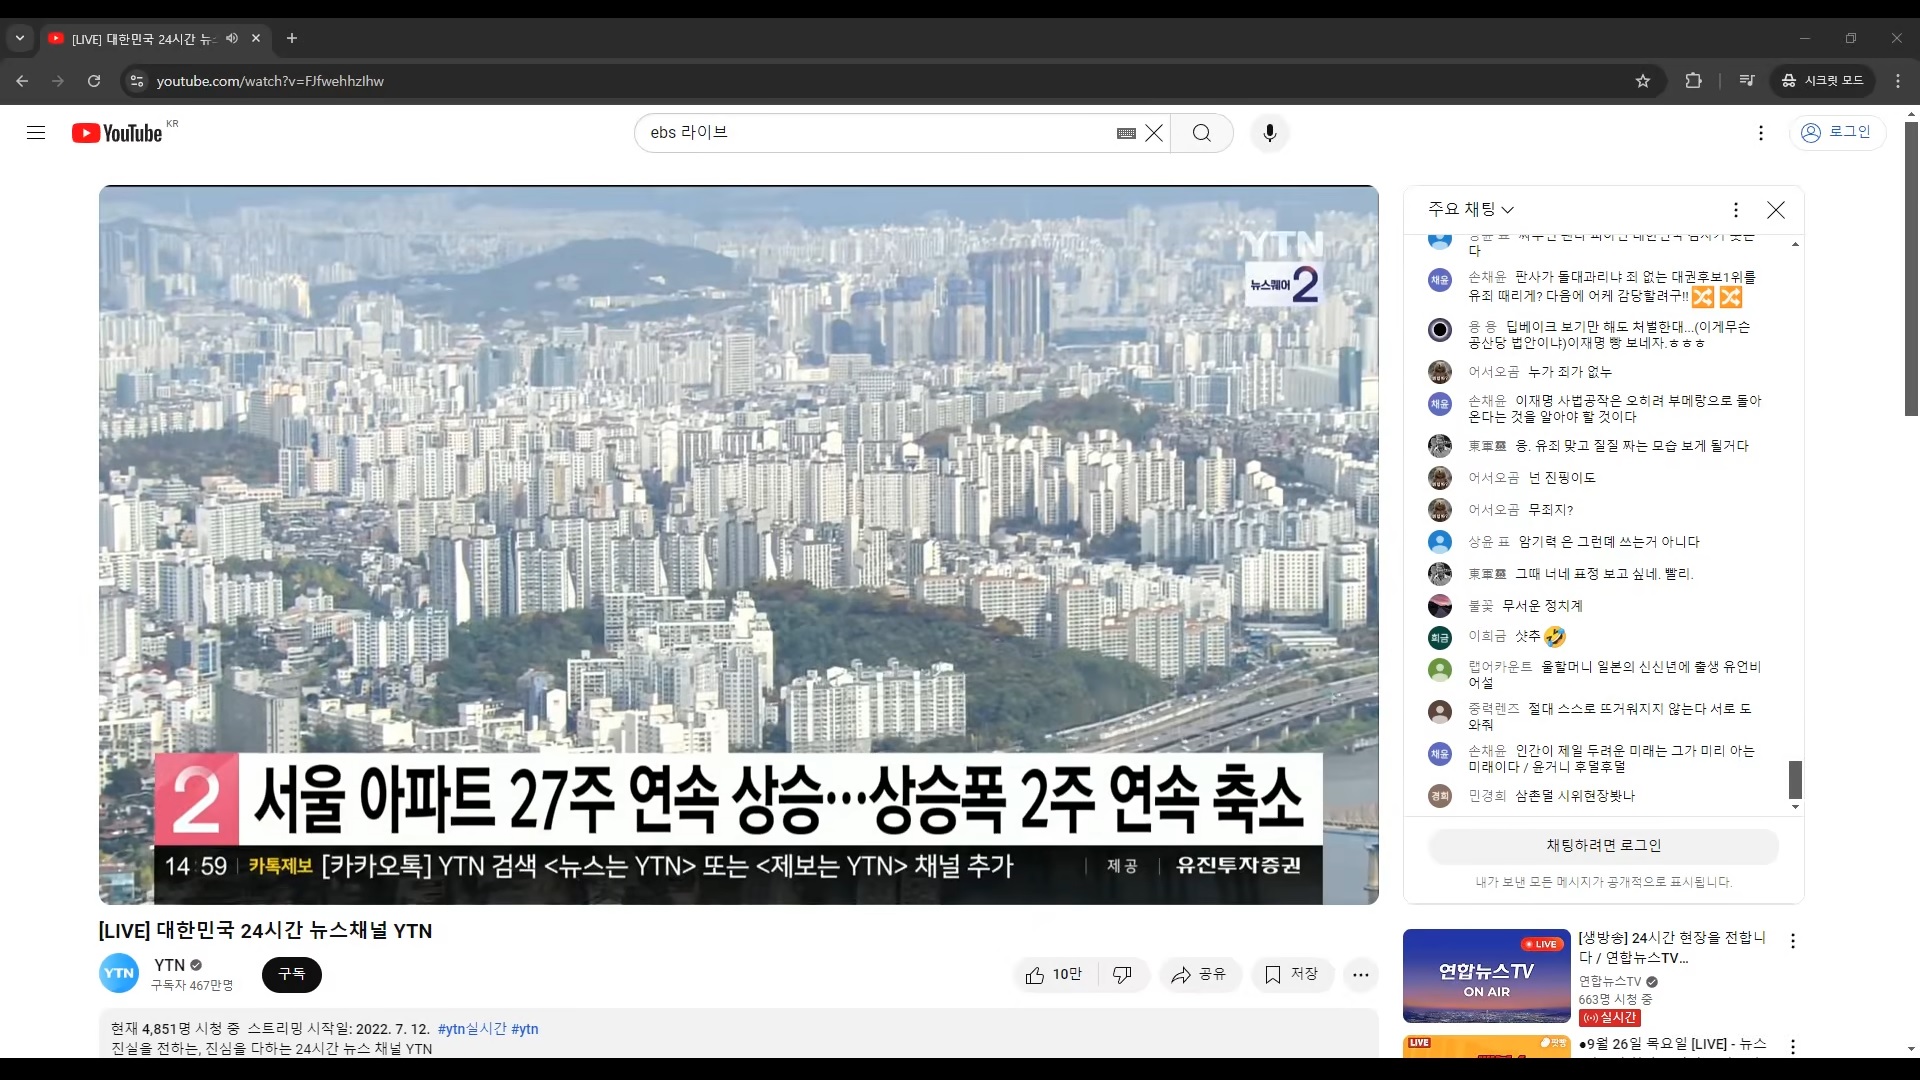Close the live chat panel
The image size is (1920, 1080).
click(1776, 210)
